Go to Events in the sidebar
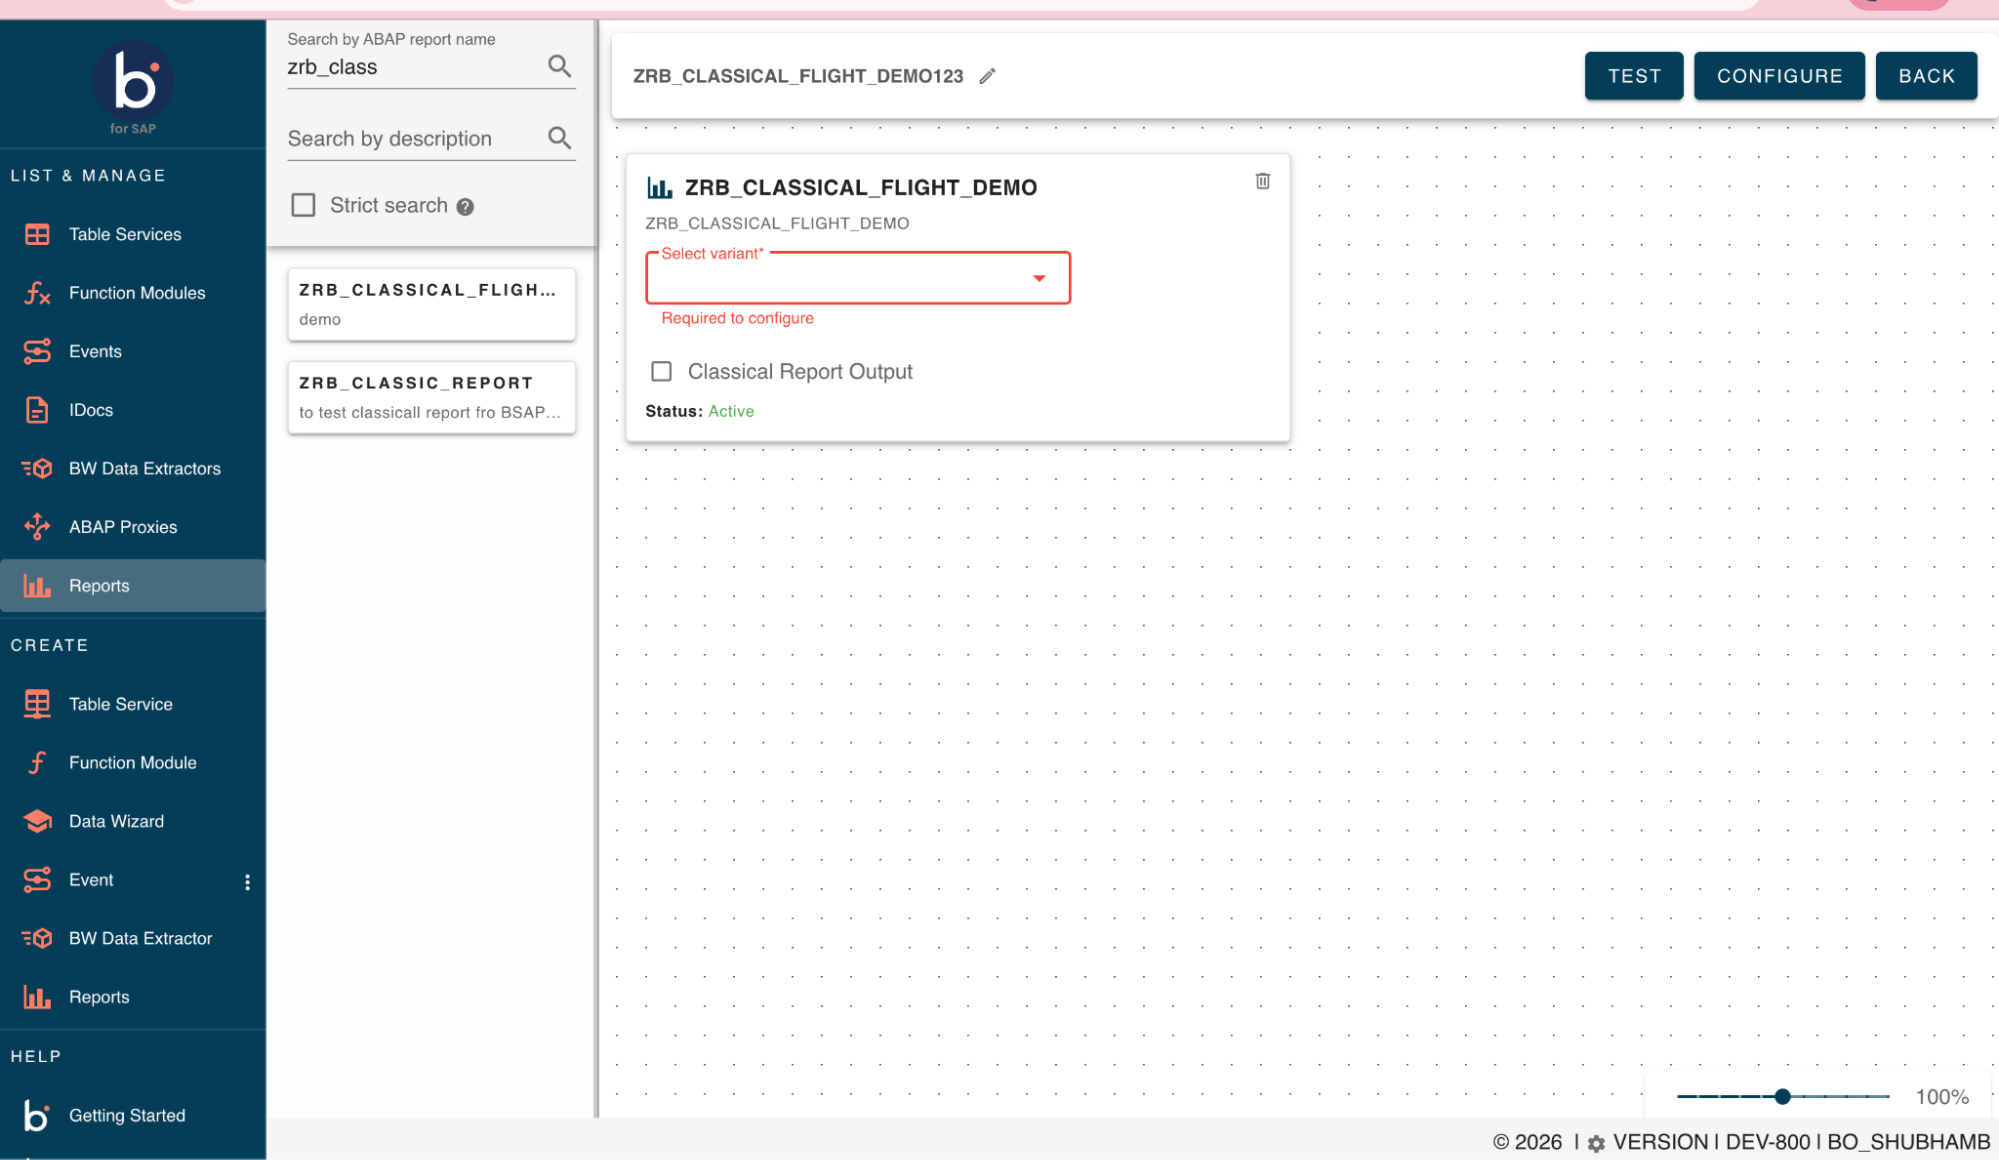The width and height of the screenshot is (1999, 1160). pos(133,351)
